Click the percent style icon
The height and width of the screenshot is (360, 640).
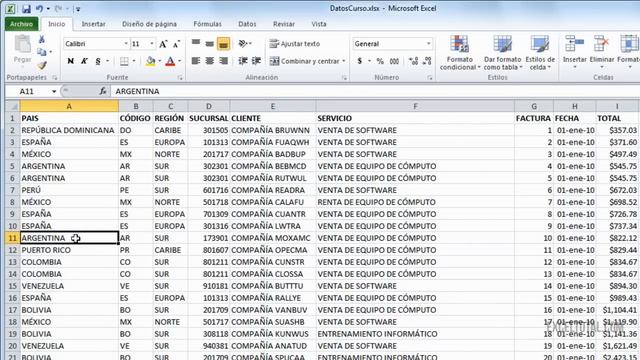pos(380,61)
